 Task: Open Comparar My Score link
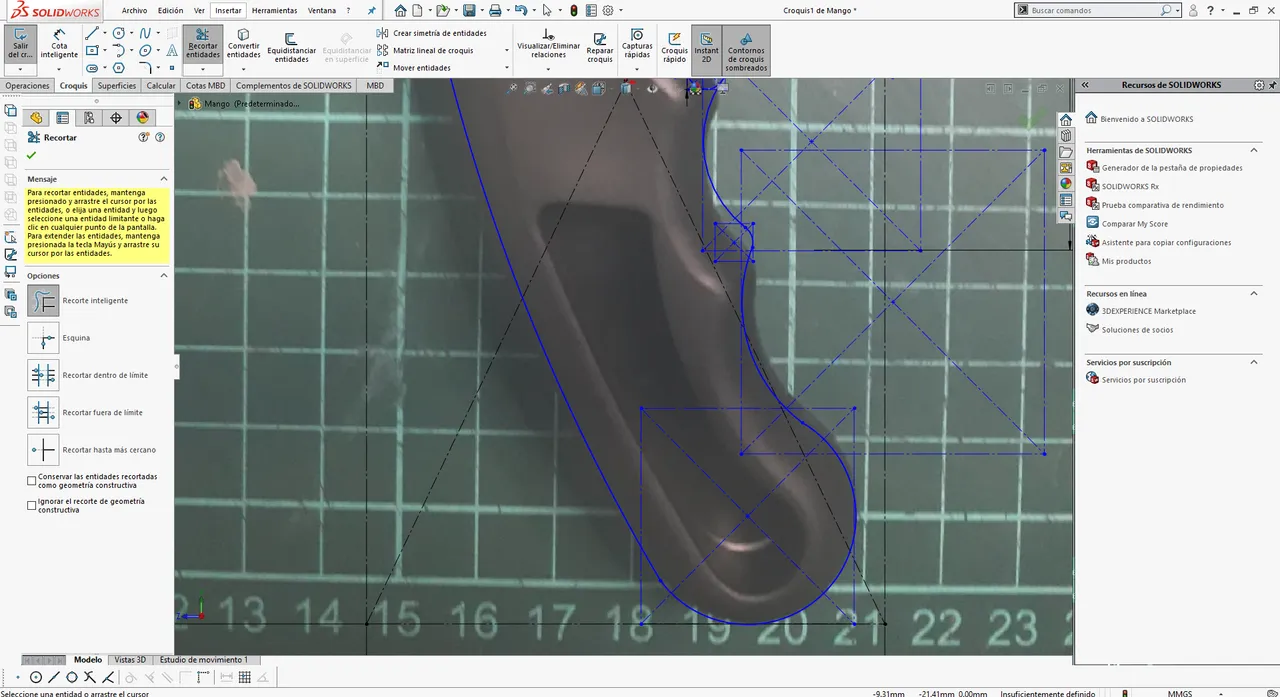[1134, 224]
